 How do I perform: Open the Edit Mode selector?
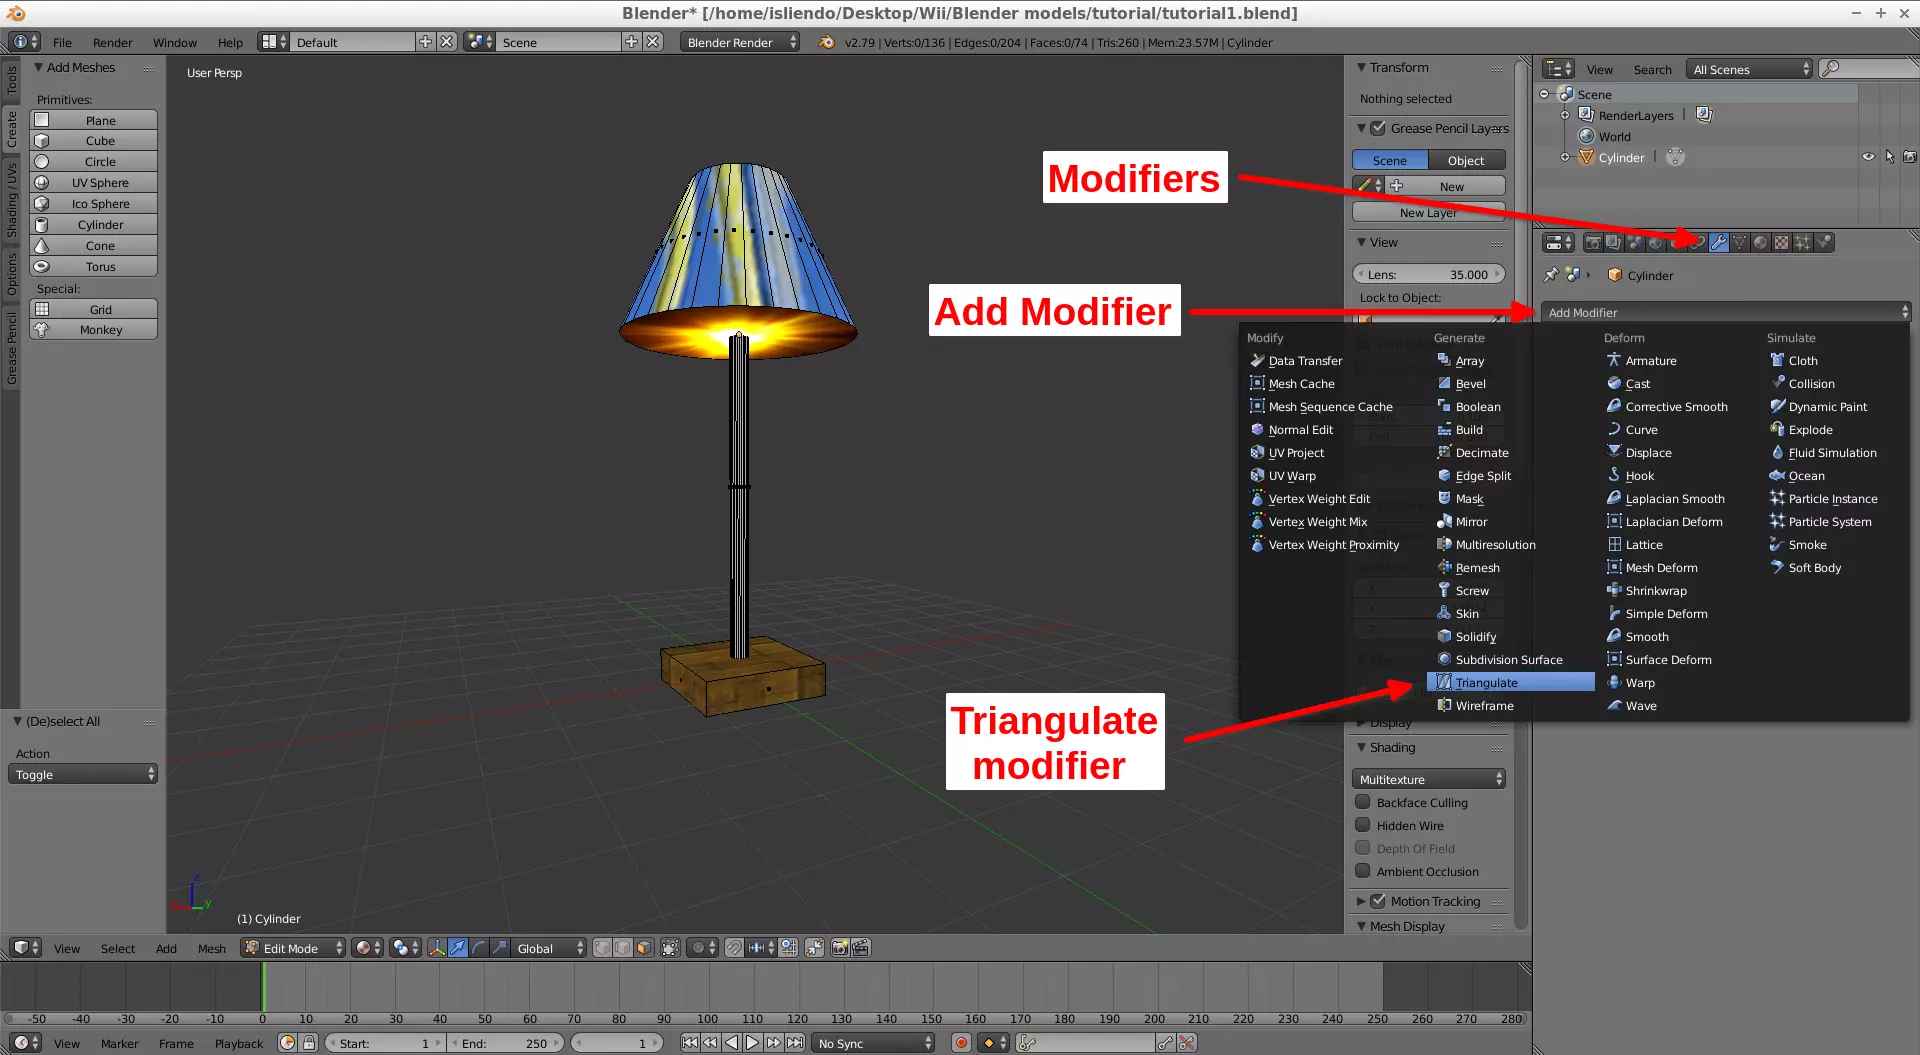click(x=293, y=948)
